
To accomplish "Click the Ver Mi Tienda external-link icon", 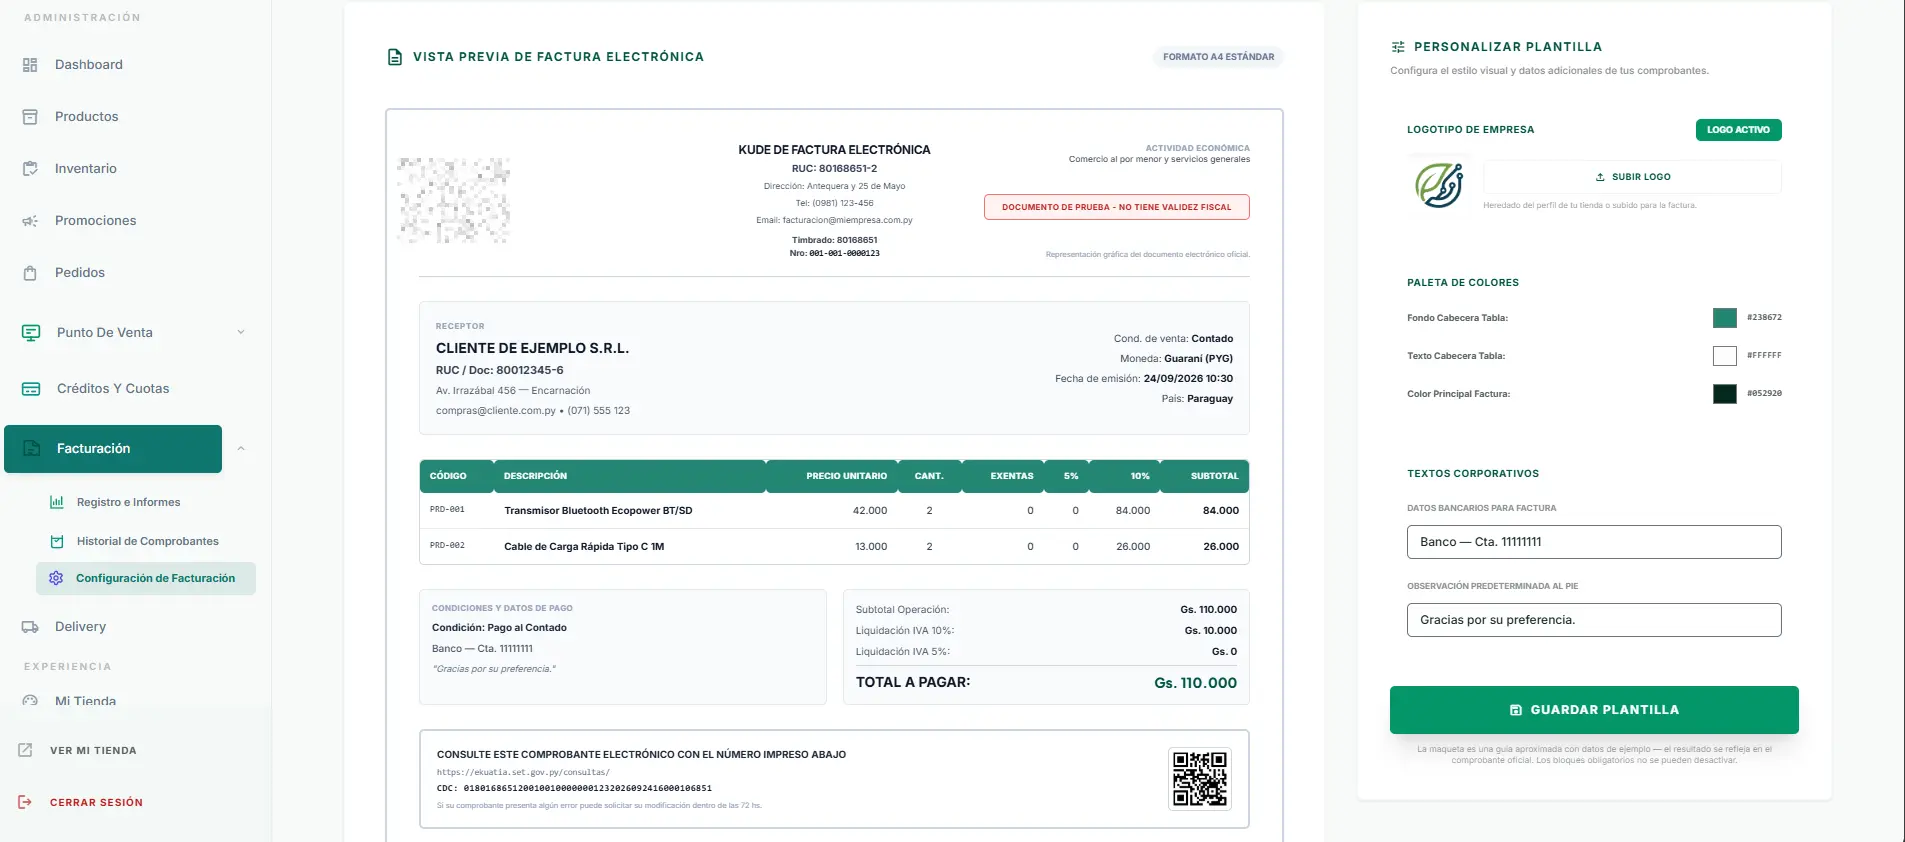I will (x=26, y=750).
